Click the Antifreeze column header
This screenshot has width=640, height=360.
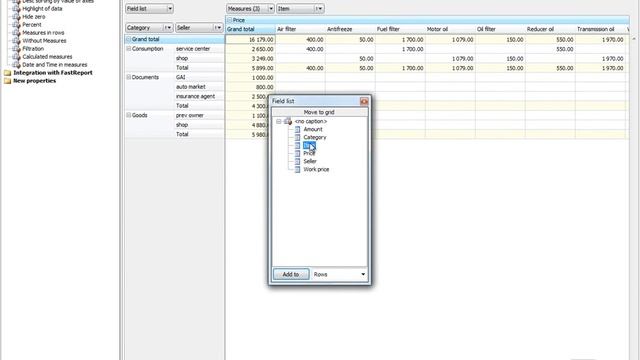coord(350,29)
